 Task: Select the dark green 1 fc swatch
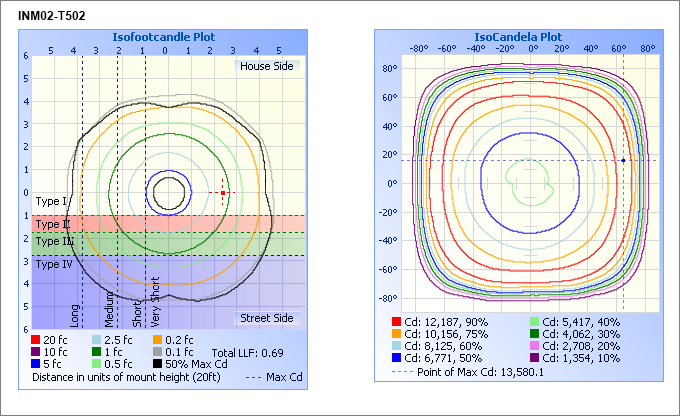(97, 353)
